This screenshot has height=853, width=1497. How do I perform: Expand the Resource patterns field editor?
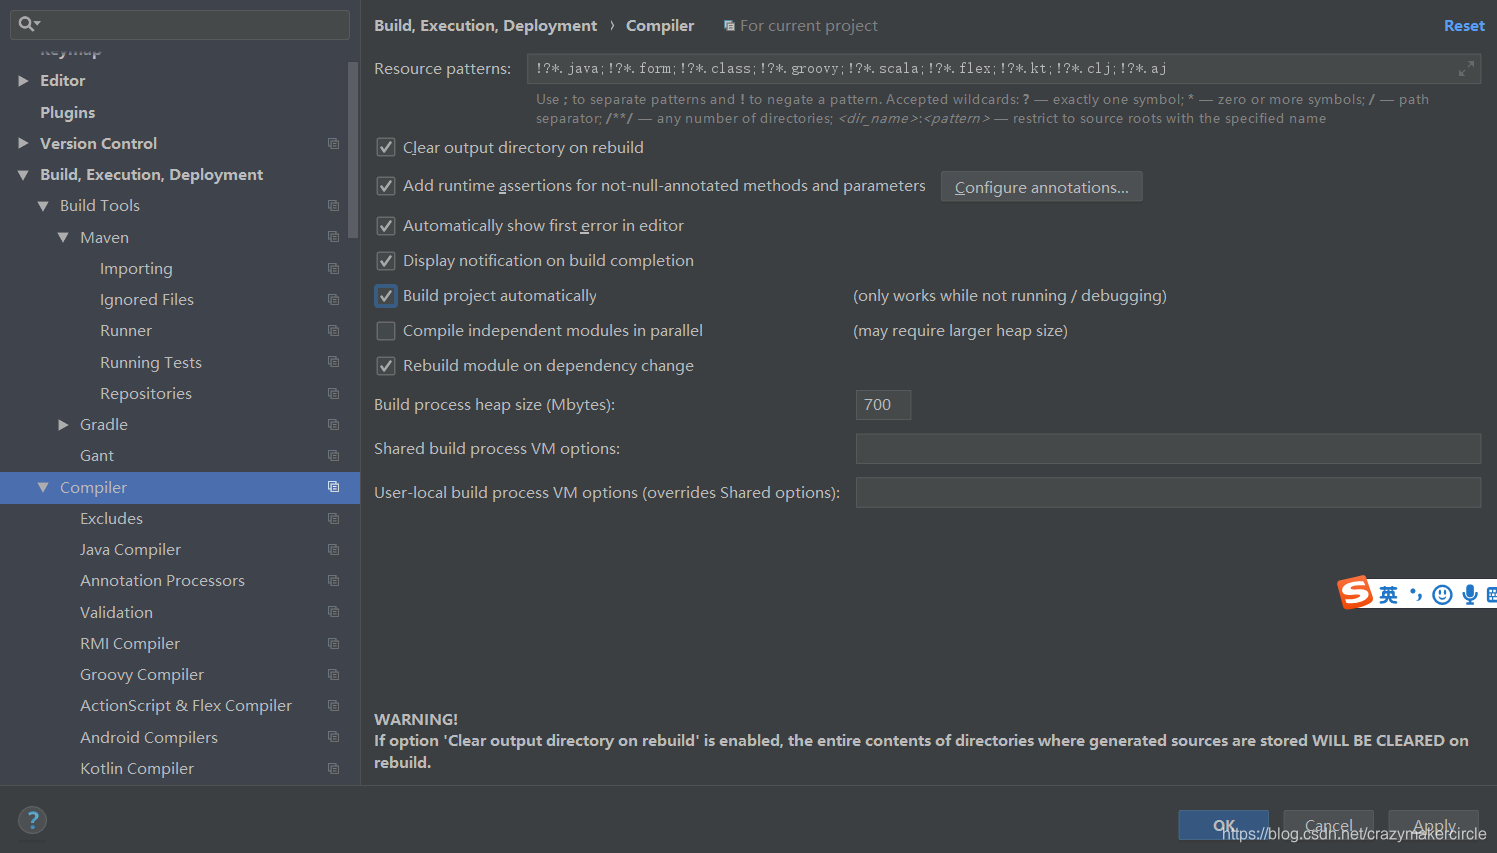[x=1466, y=69]
